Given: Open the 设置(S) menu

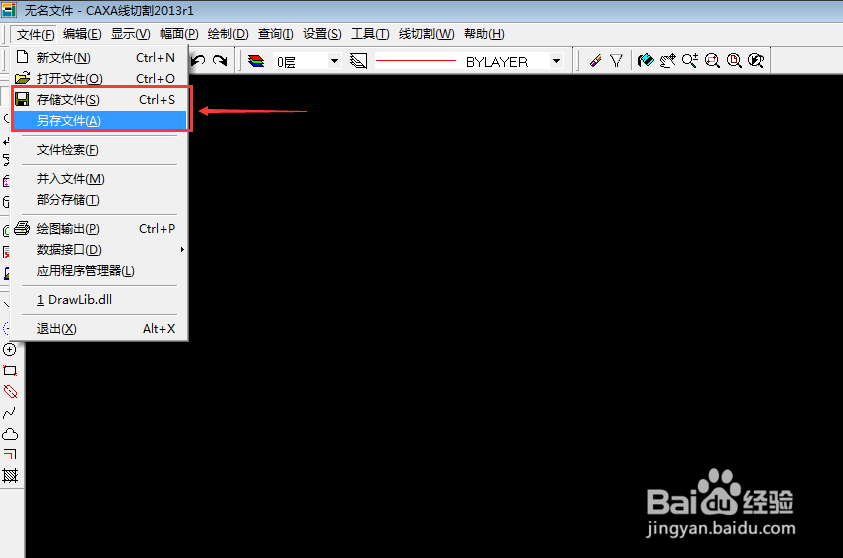Looking at the screenshot, I should [322, 34].
